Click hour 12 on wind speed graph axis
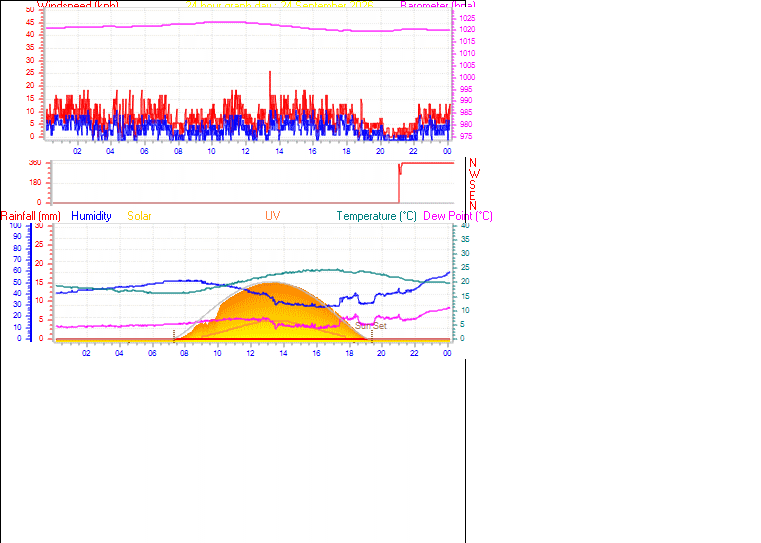Image resolution: width=761 pixels, height=543 pixels. pyautogui.click(x=246, y=151)
